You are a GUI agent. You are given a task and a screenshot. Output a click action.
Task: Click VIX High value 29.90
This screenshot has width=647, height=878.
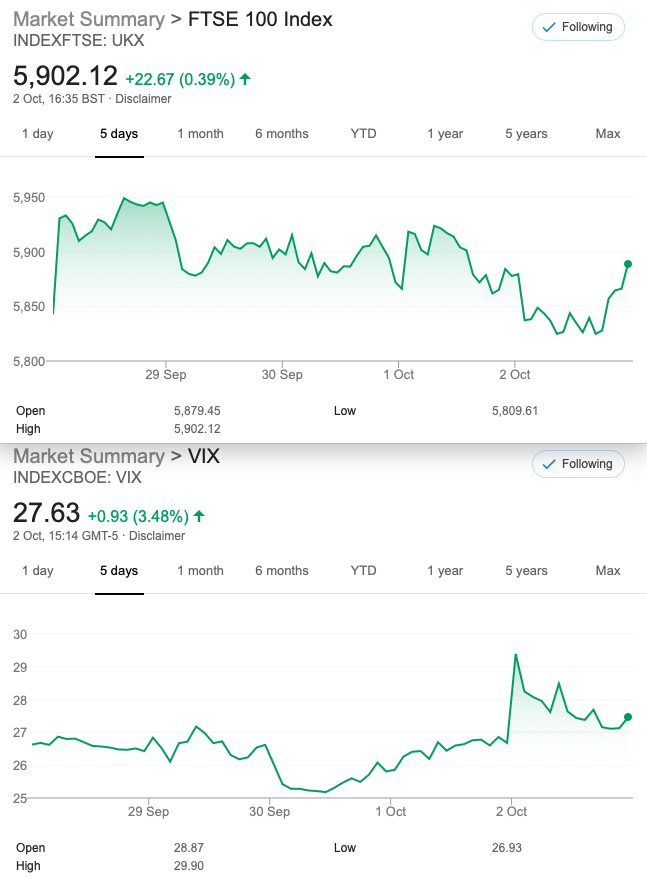[189, 866]
